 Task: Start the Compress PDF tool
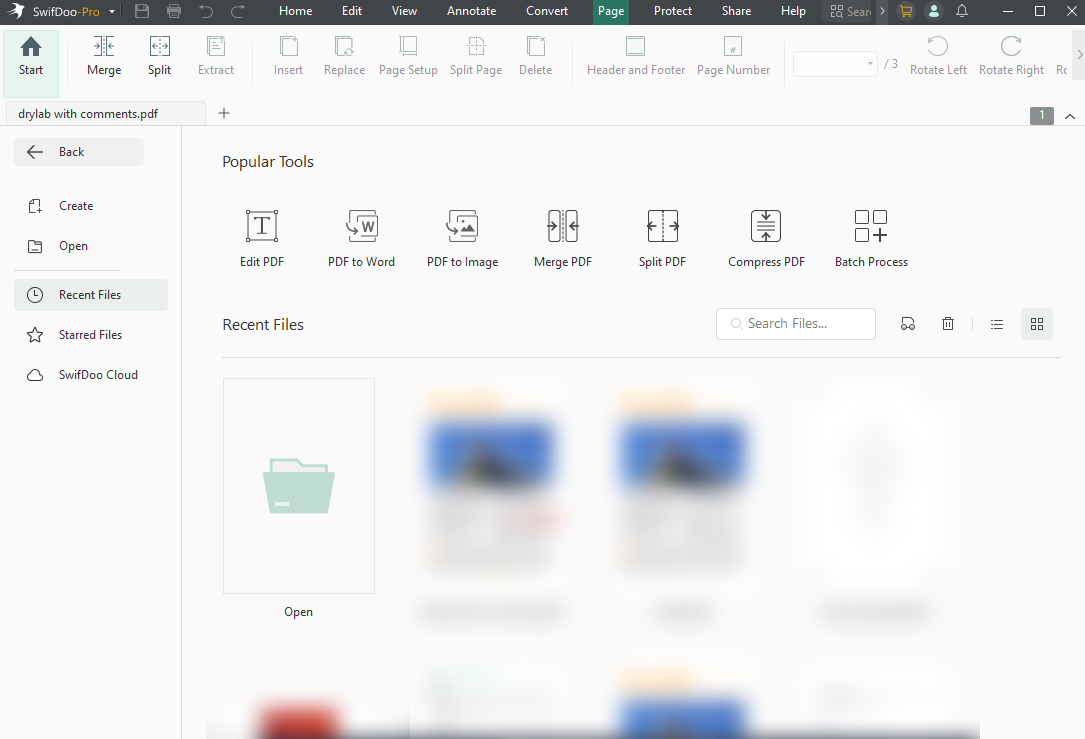click(x=766, y=237)
